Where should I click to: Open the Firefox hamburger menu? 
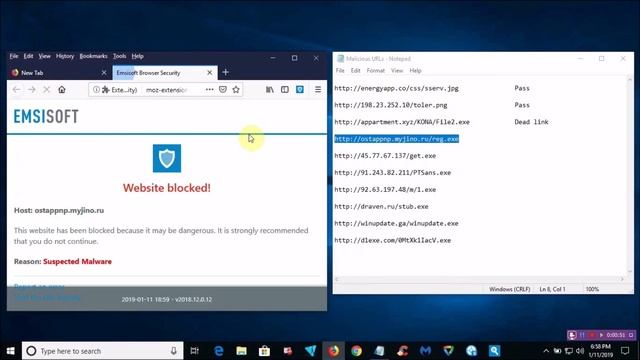pyautogui.click(x=318, y=89)
